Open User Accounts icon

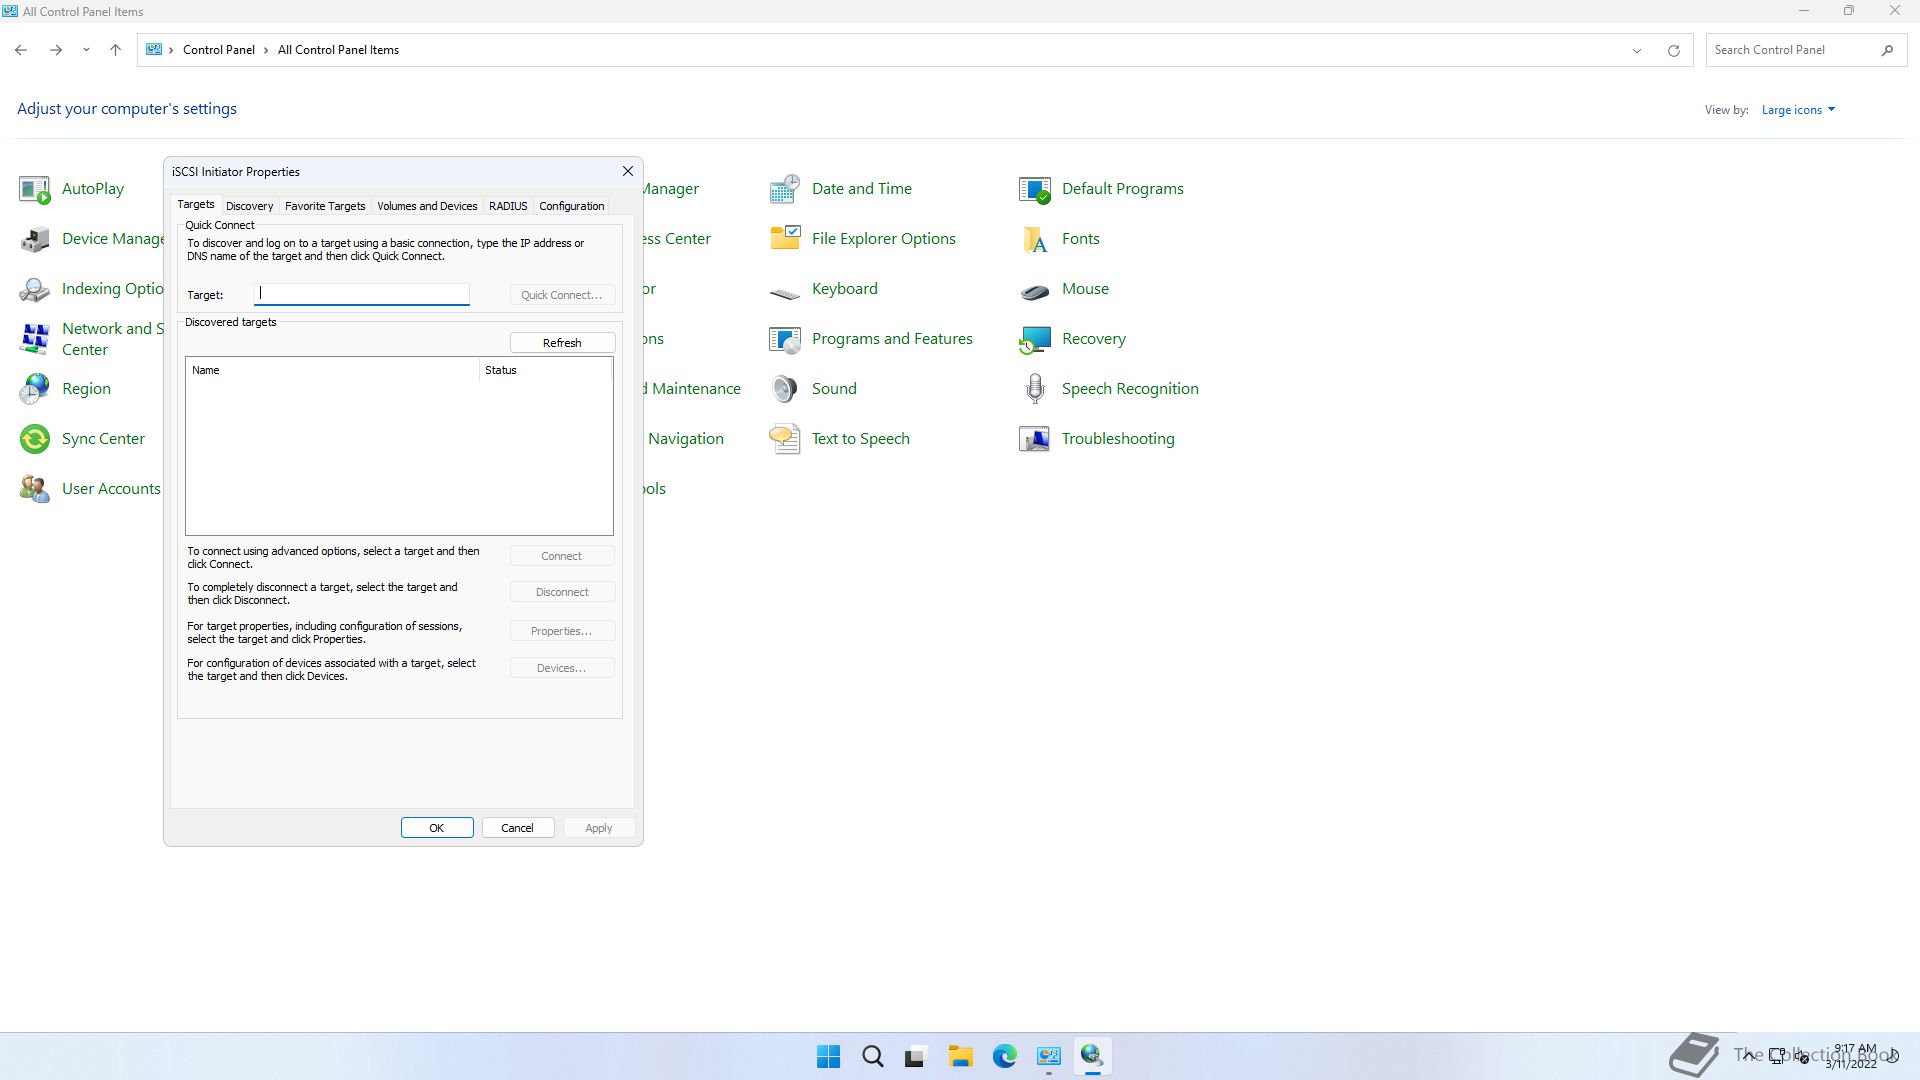[35, 489]
